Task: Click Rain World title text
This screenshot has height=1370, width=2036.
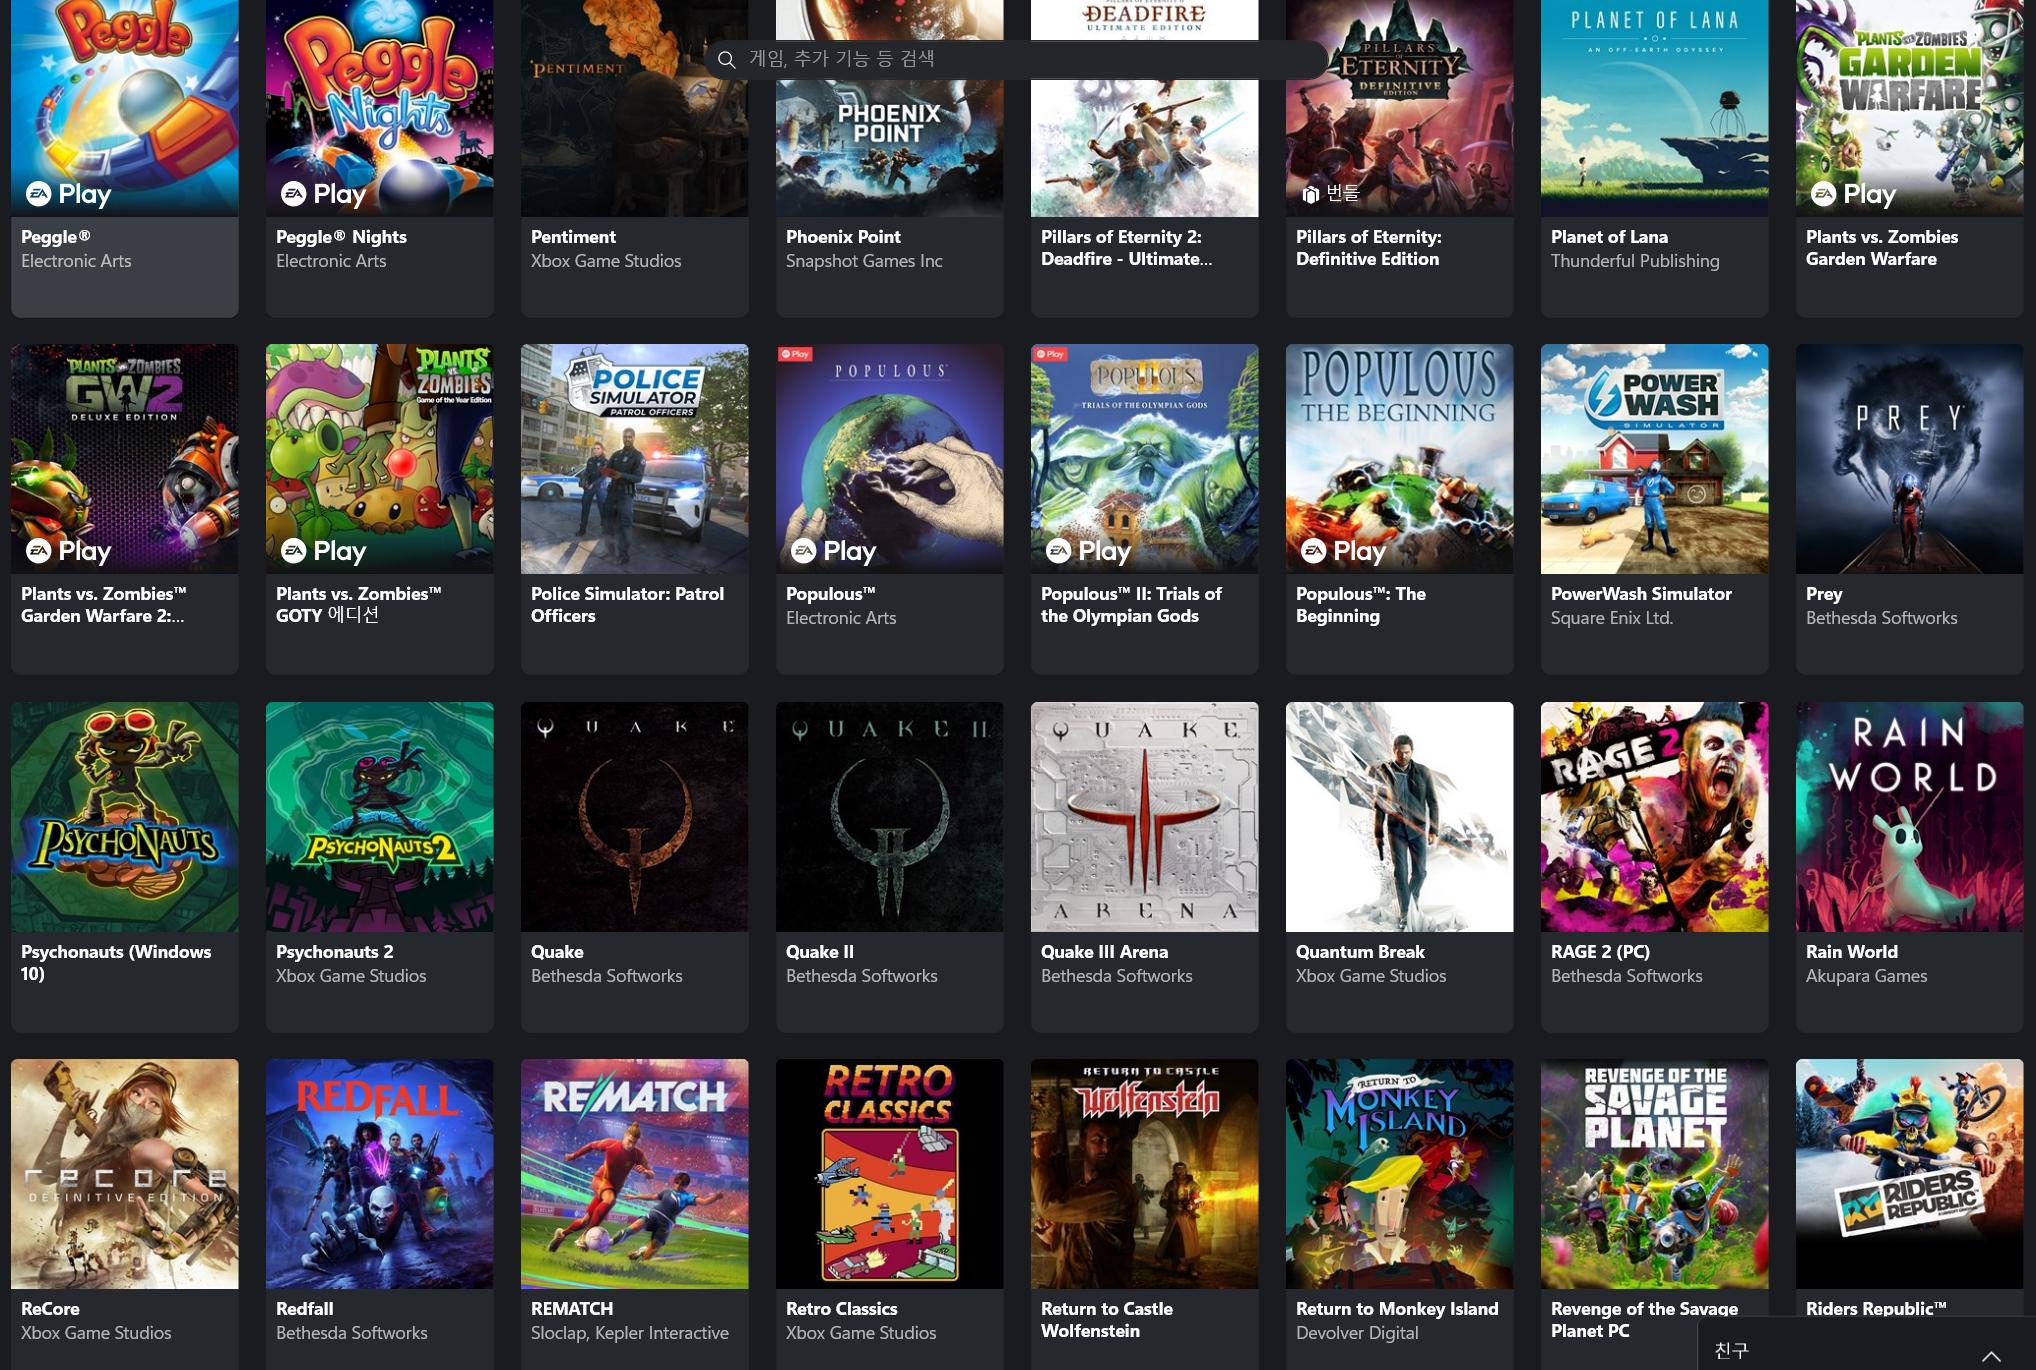Action: click(1851, 952)
